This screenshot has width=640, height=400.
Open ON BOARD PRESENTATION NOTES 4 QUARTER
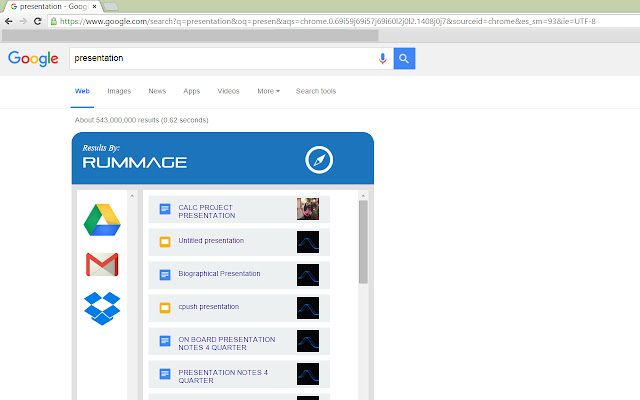(x=227, y=343)
